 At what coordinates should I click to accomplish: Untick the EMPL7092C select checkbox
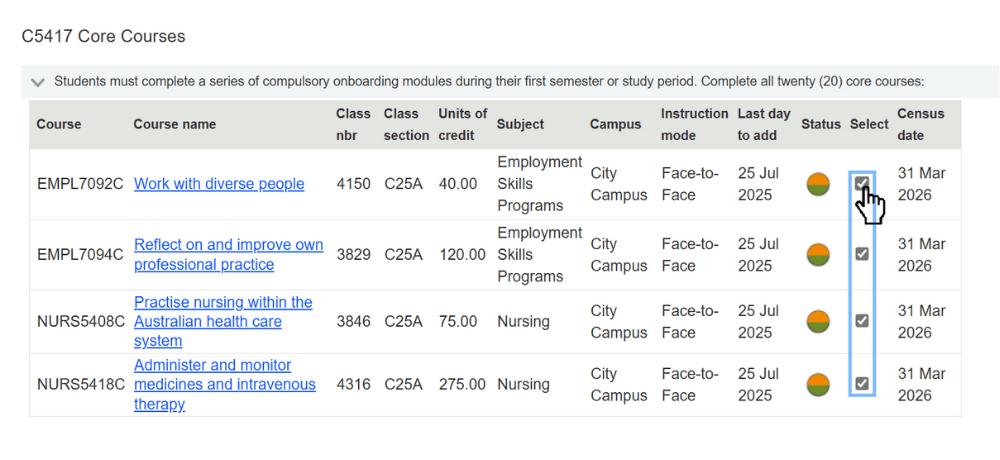coord(861,183)
